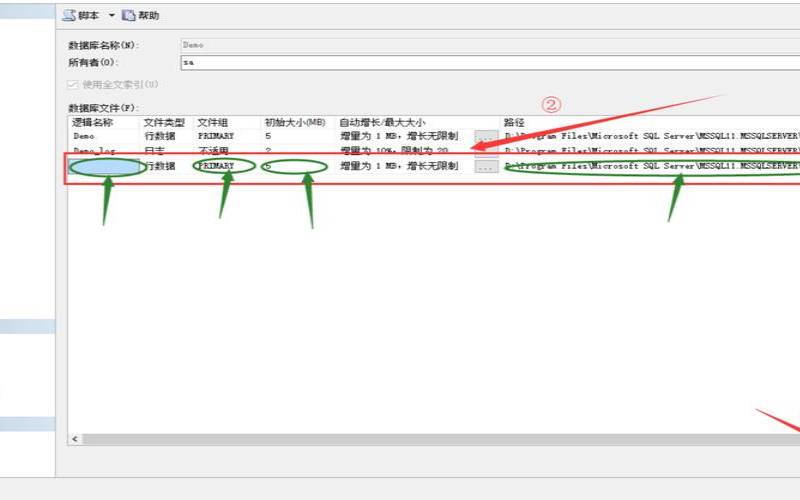The image size is (800, 500).
Task: Click 不适用 filegroup in the Demo_log row
Action: click(x=213, y=151)
